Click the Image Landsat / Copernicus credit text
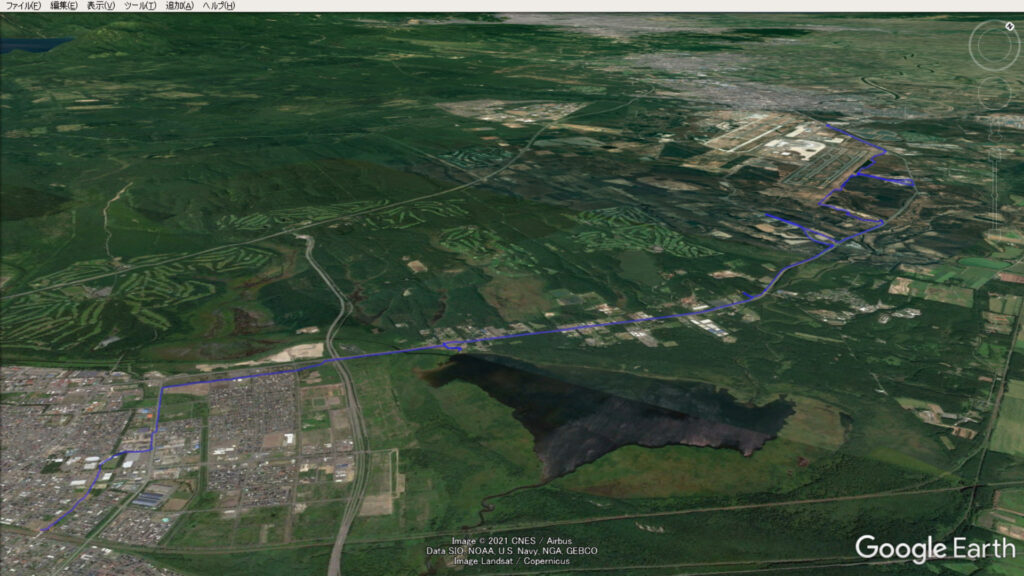 pos(512,561)
